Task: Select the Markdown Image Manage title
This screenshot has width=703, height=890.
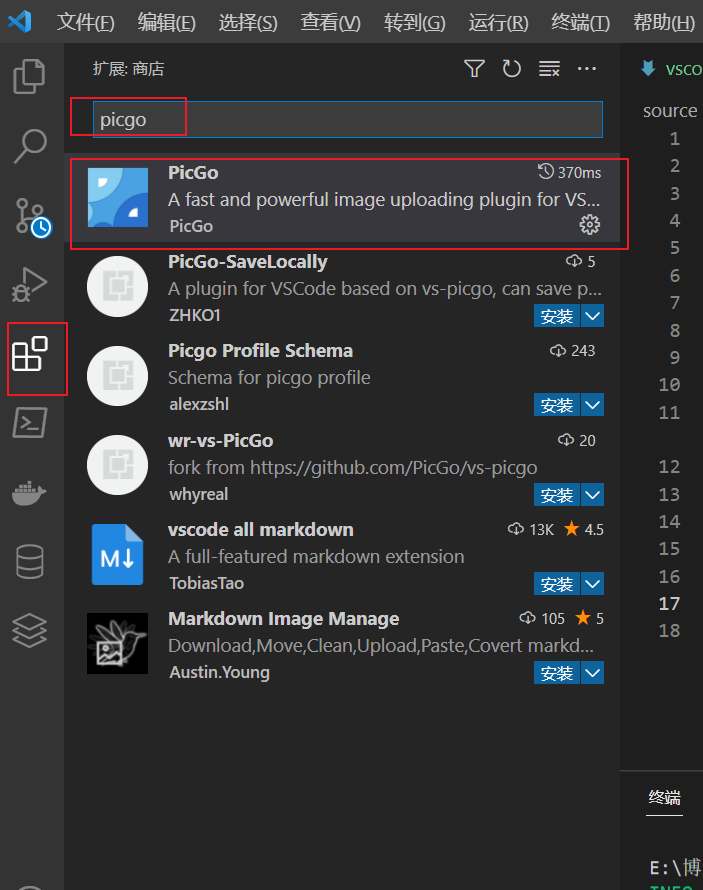Action: (284, 619)
